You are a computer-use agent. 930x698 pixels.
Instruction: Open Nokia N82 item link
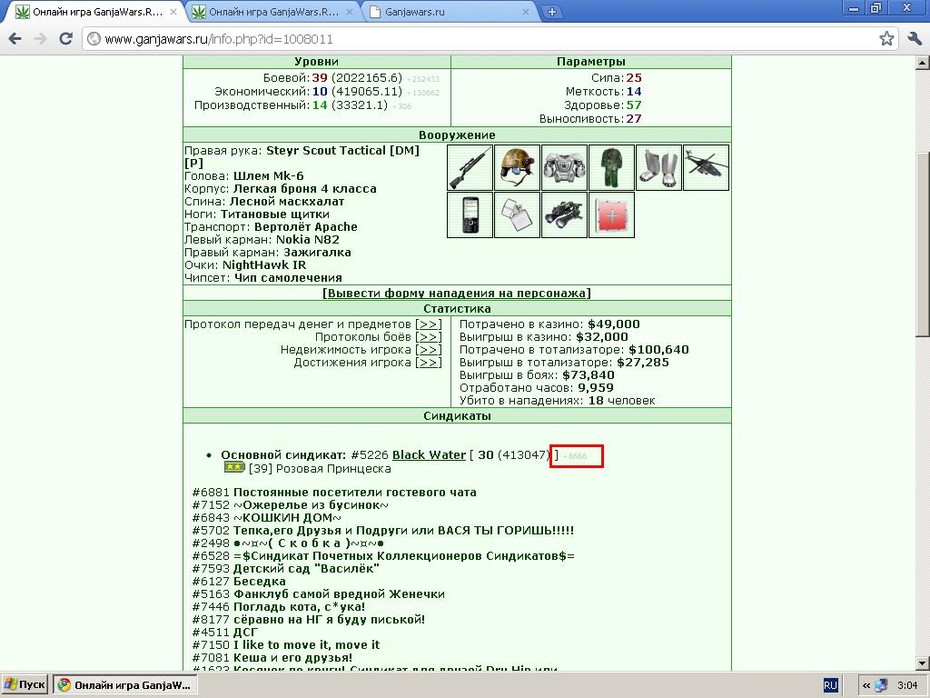coord(307,240)
